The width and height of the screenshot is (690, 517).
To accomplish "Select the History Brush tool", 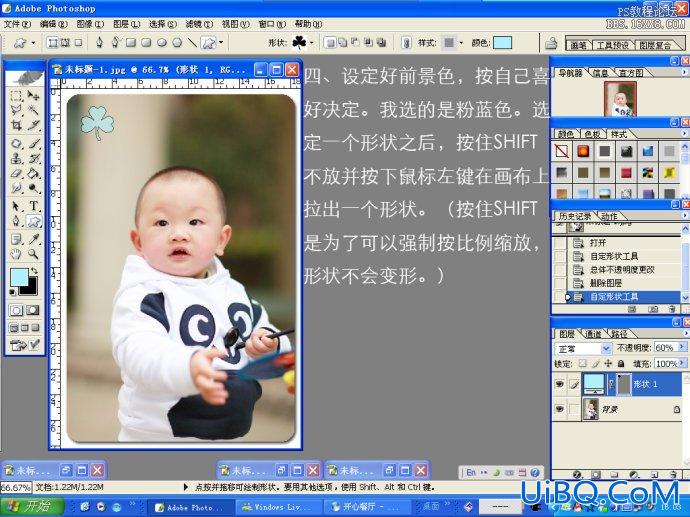I will point(33,158).
